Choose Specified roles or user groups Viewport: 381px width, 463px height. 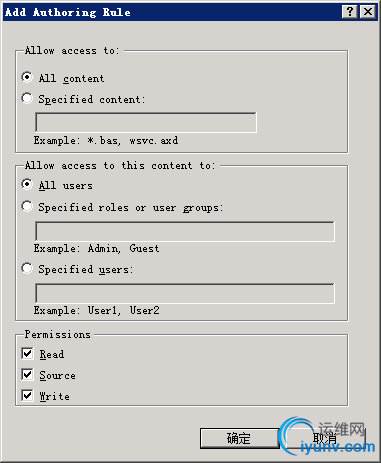(27, 206)
